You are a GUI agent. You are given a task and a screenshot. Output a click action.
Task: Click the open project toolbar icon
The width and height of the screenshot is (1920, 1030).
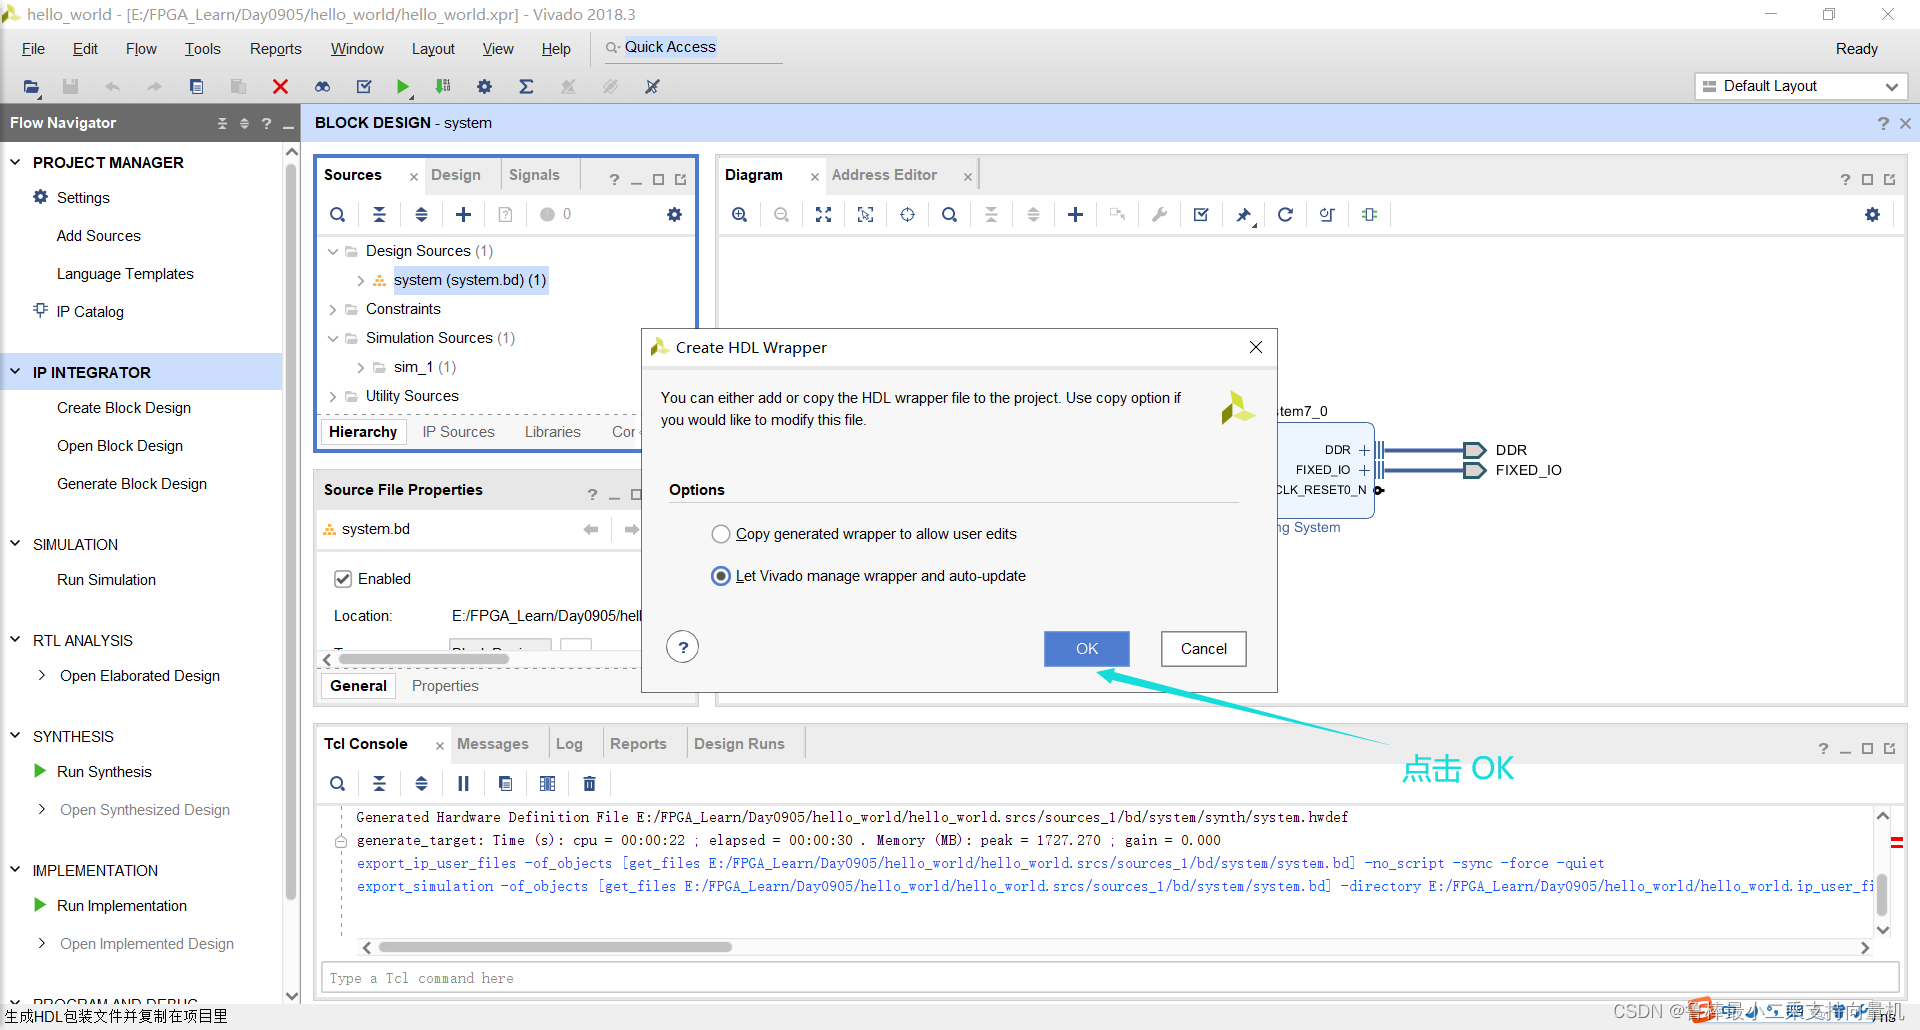[32, 87]
